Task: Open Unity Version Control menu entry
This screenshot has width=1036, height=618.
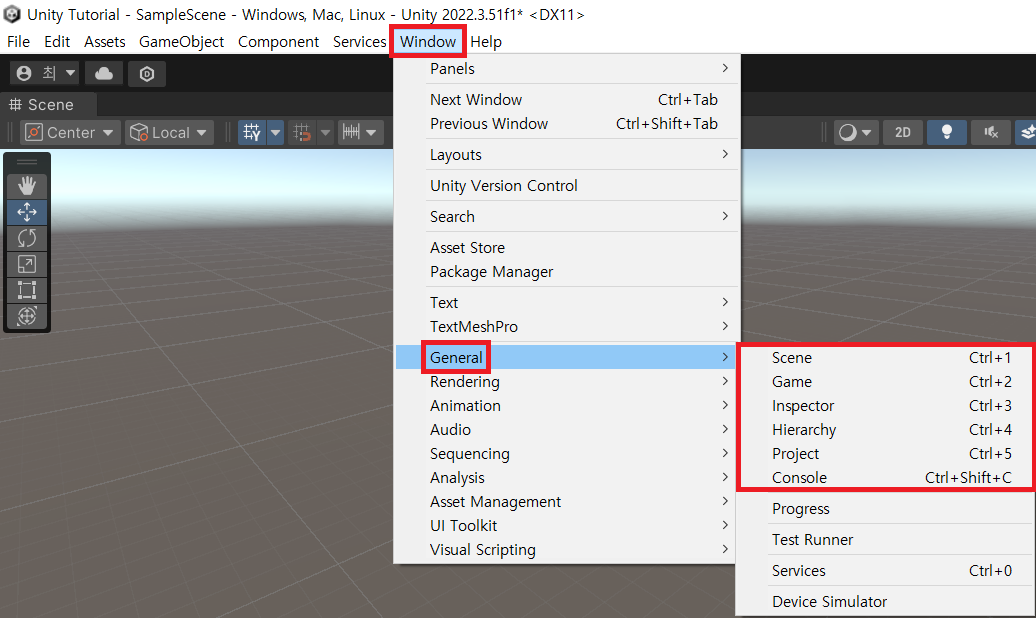Action: 566,186
